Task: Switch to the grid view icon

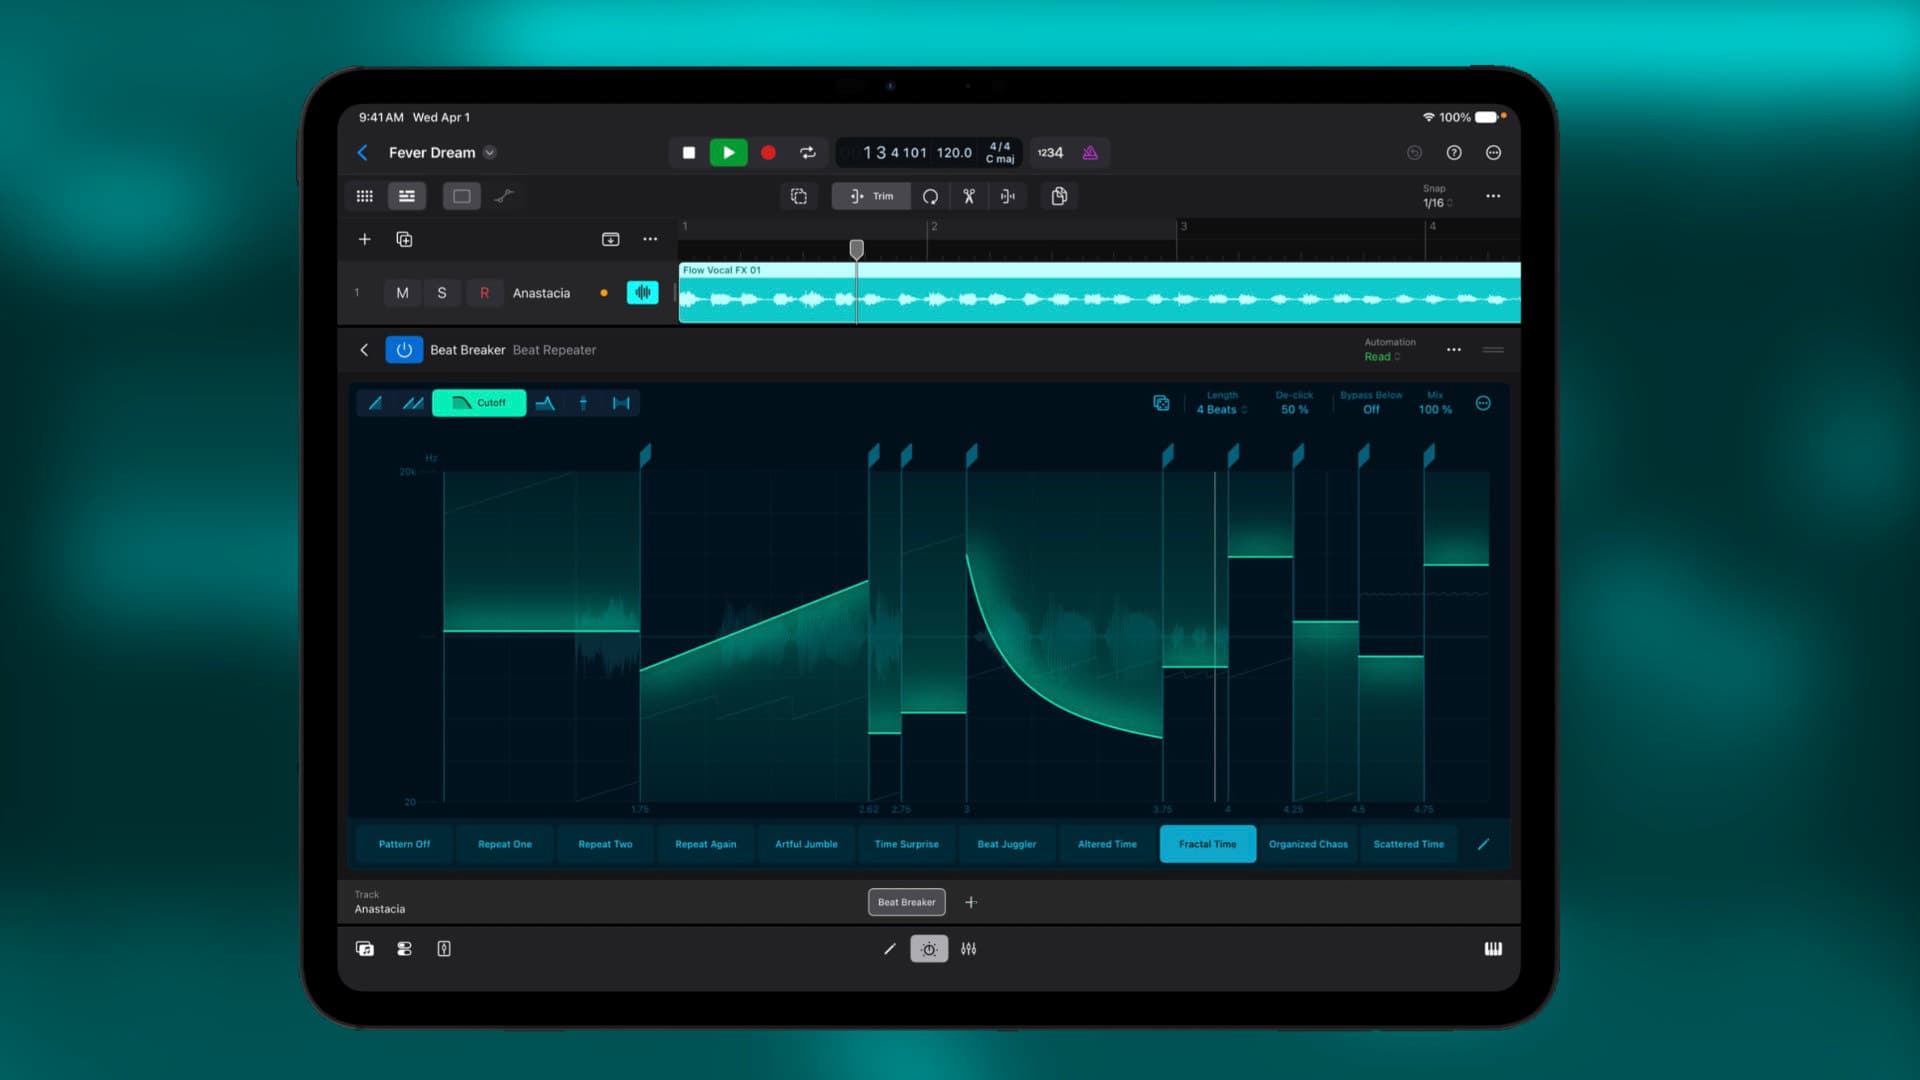Action: tap(365, 196)
